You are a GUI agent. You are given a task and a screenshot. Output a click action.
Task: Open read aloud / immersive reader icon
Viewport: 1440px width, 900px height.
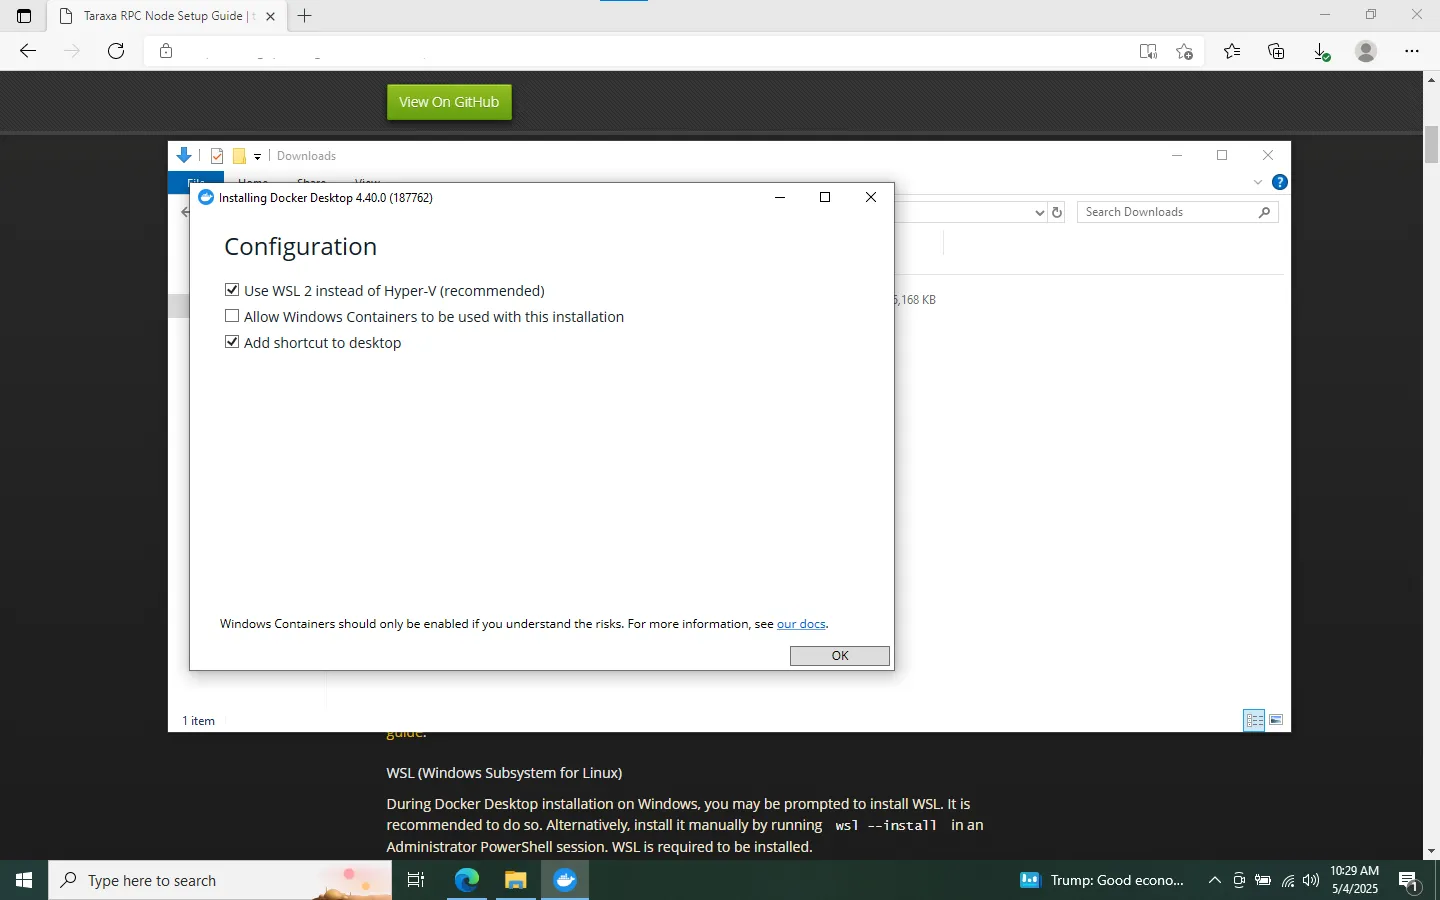(x=1148, y=51)
